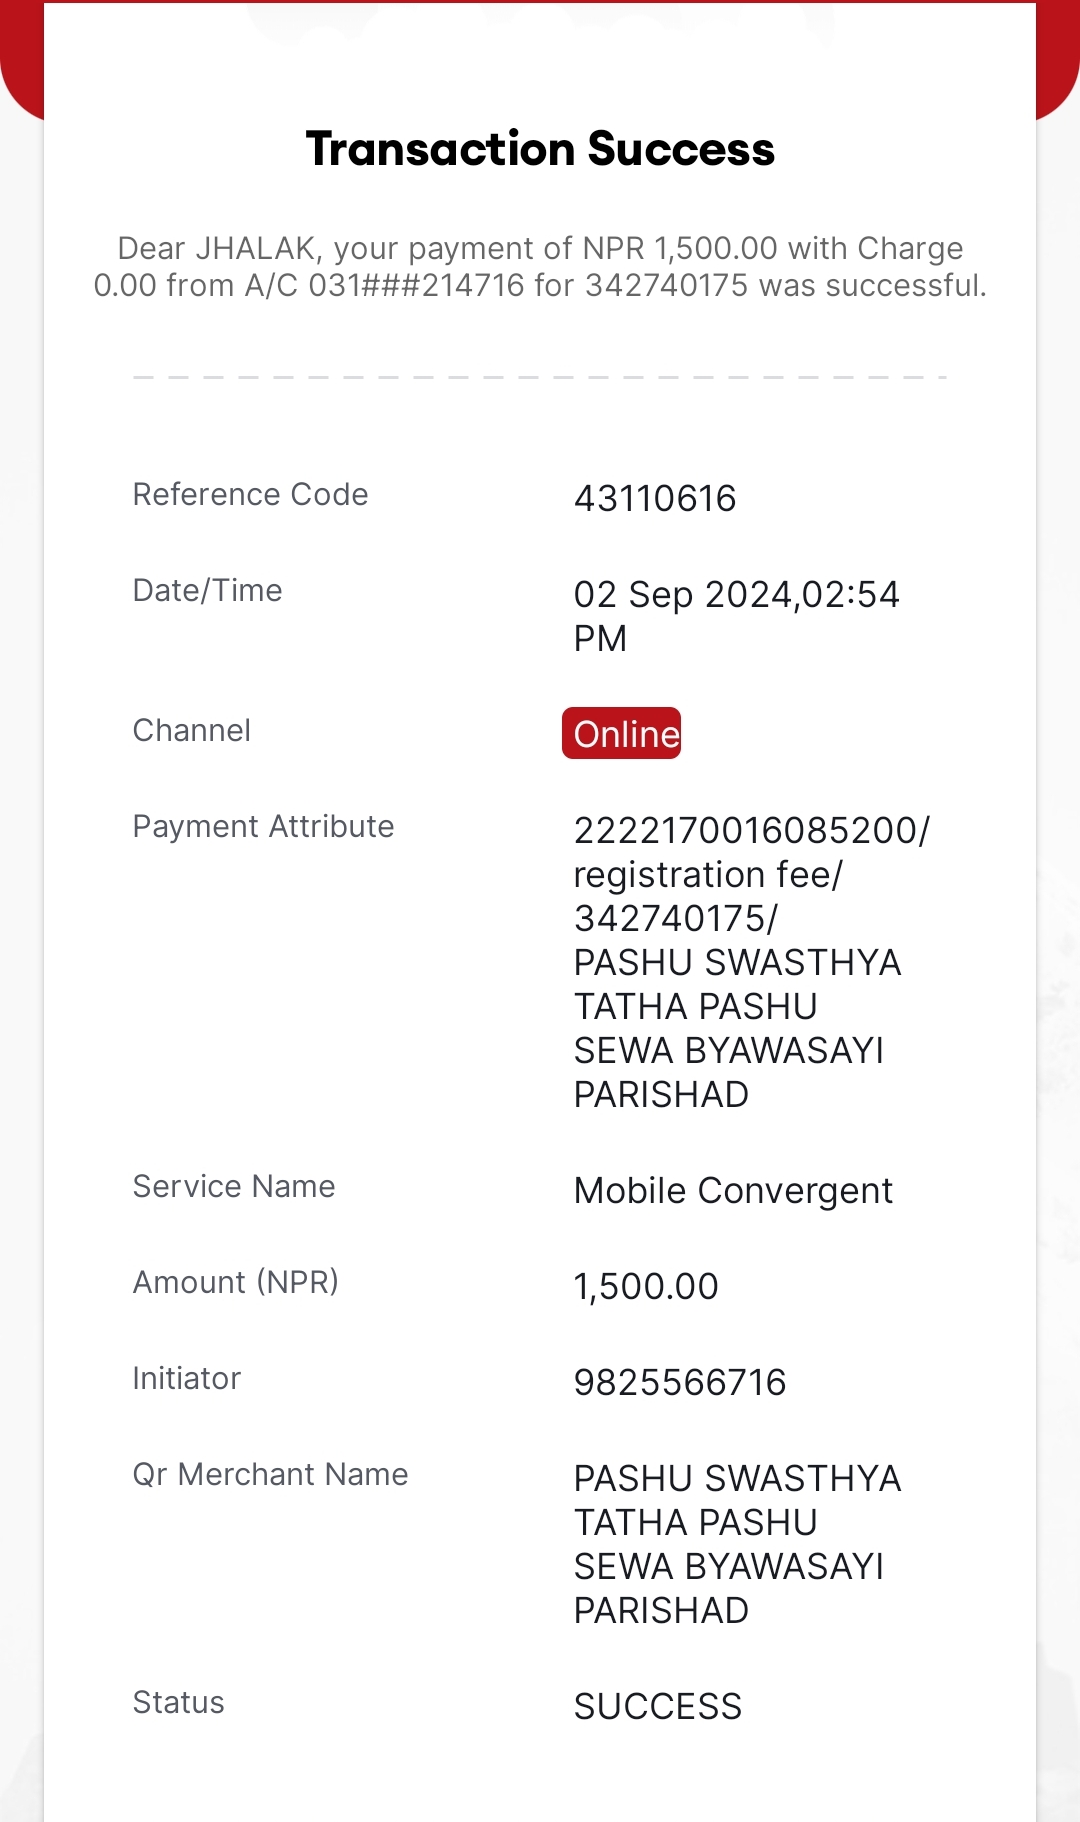Tap the Amount (NPR) label
Image resolution: width=1080 pixels, height=1822 pixels.
pos(236,1282)
